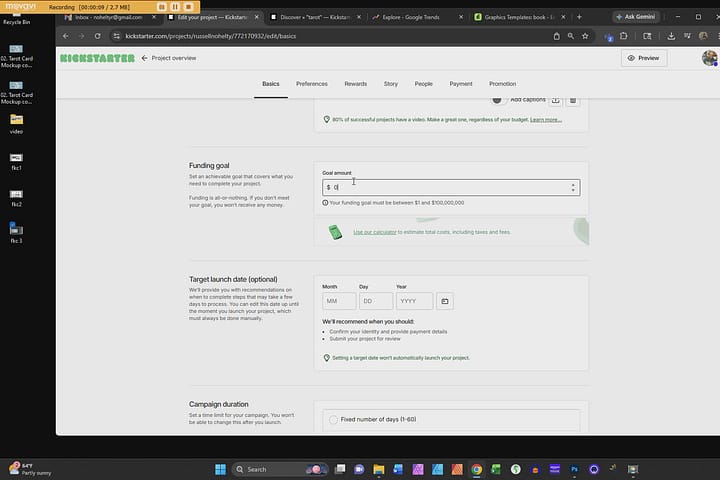Screen dimensions: 720x480
Task: Open Chrome downloads icon in toolbar
Action: [671, 36]
